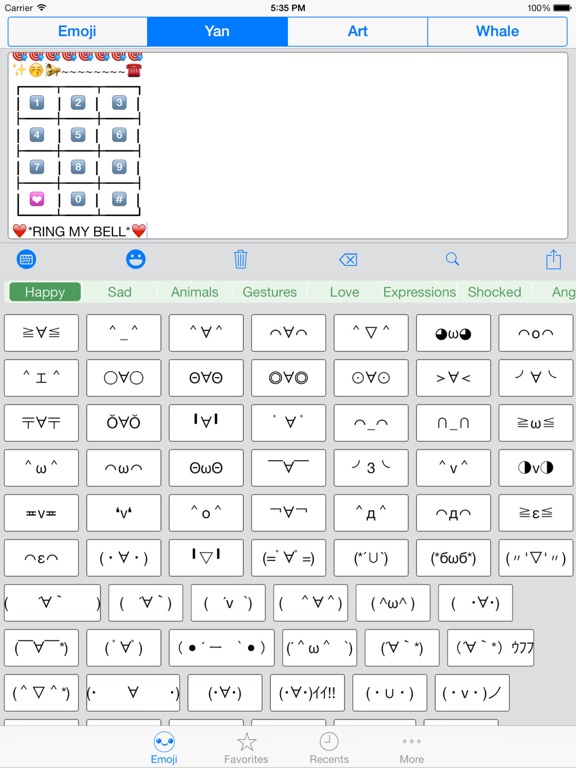The width and height of the screenshot is (576, 768).
Task: Insert the ≧ε≦ emoticon
Action: point(536,513)
